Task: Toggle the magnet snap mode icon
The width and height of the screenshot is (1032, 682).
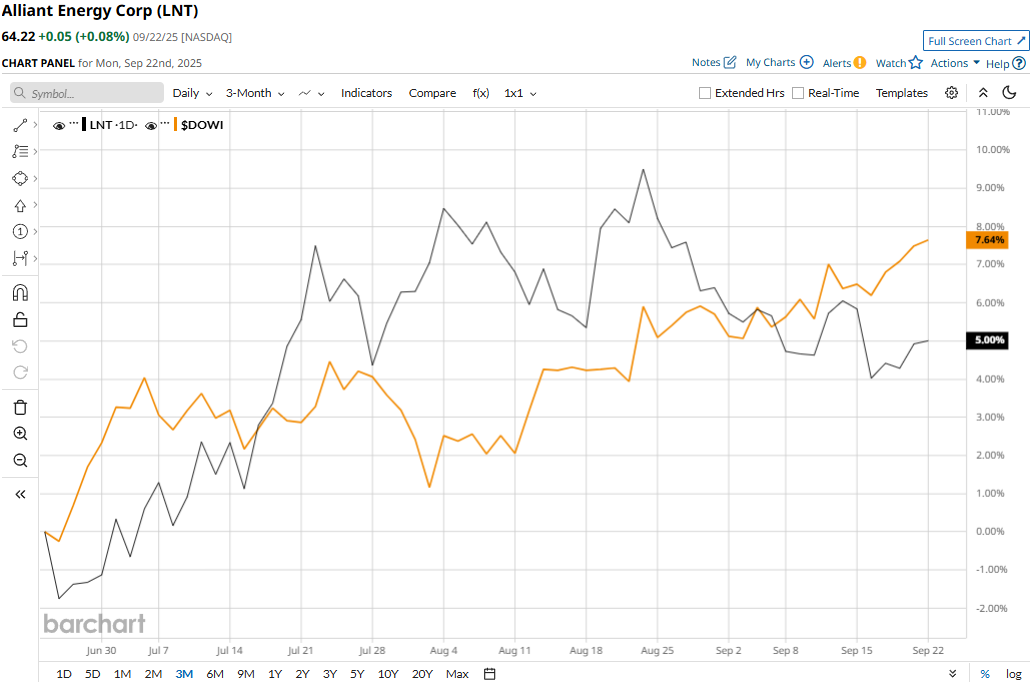Action: 20,292
